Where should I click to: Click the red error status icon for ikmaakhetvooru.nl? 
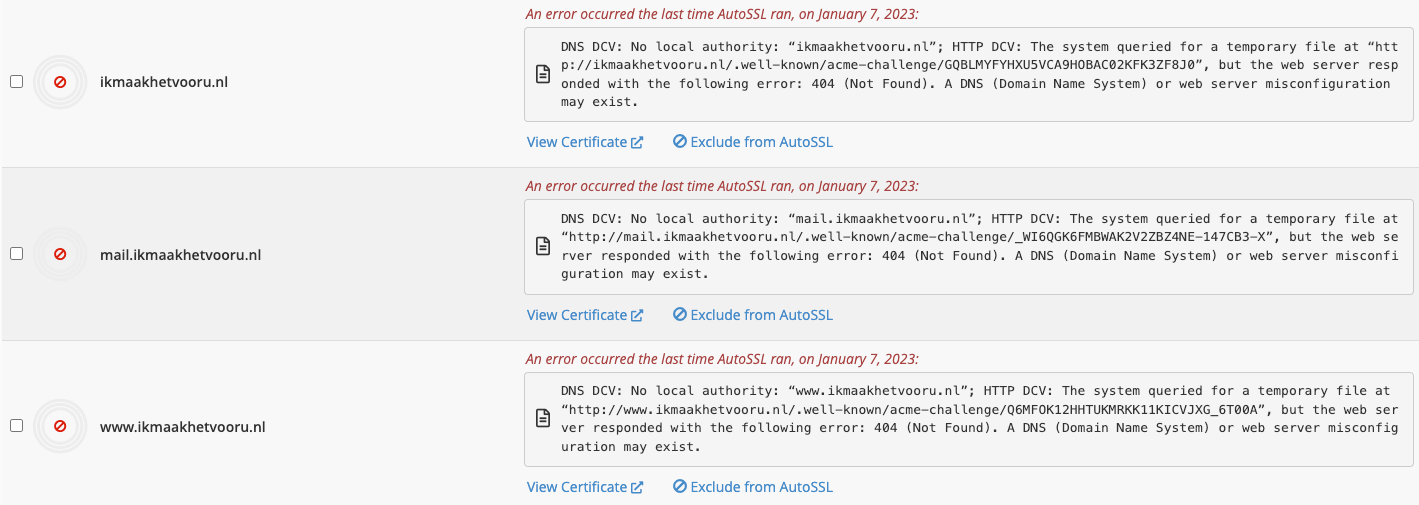60,82
